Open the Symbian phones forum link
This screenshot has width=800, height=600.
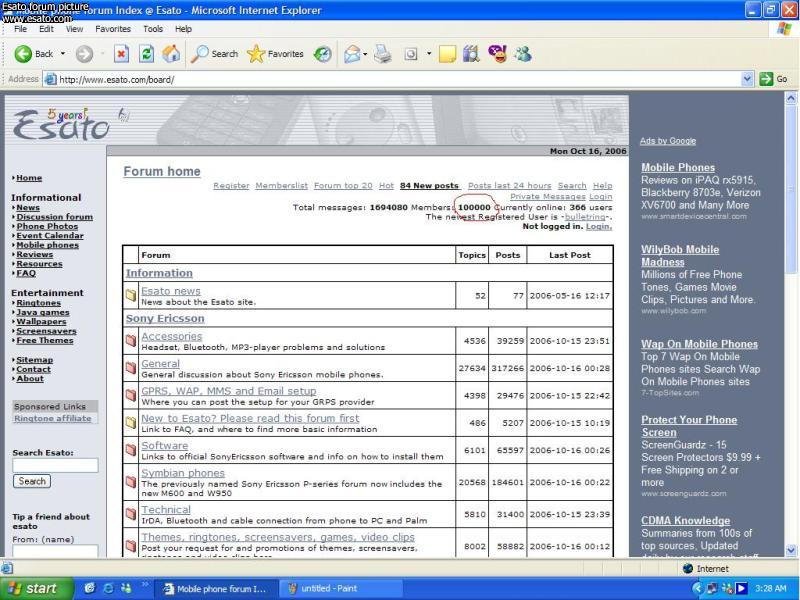183,473
